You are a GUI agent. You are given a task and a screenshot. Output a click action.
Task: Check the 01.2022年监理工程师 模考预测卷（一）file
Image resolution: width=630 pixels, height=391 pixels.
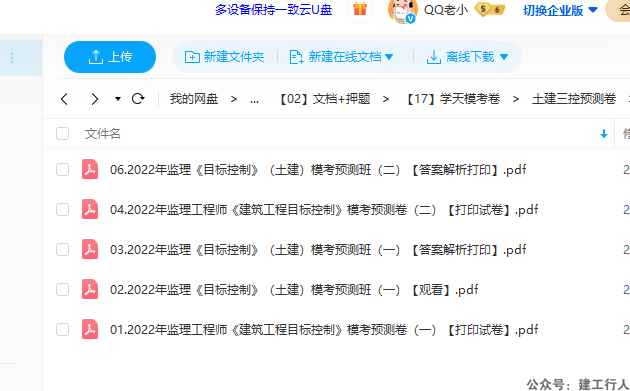click(x=62, y=330)
